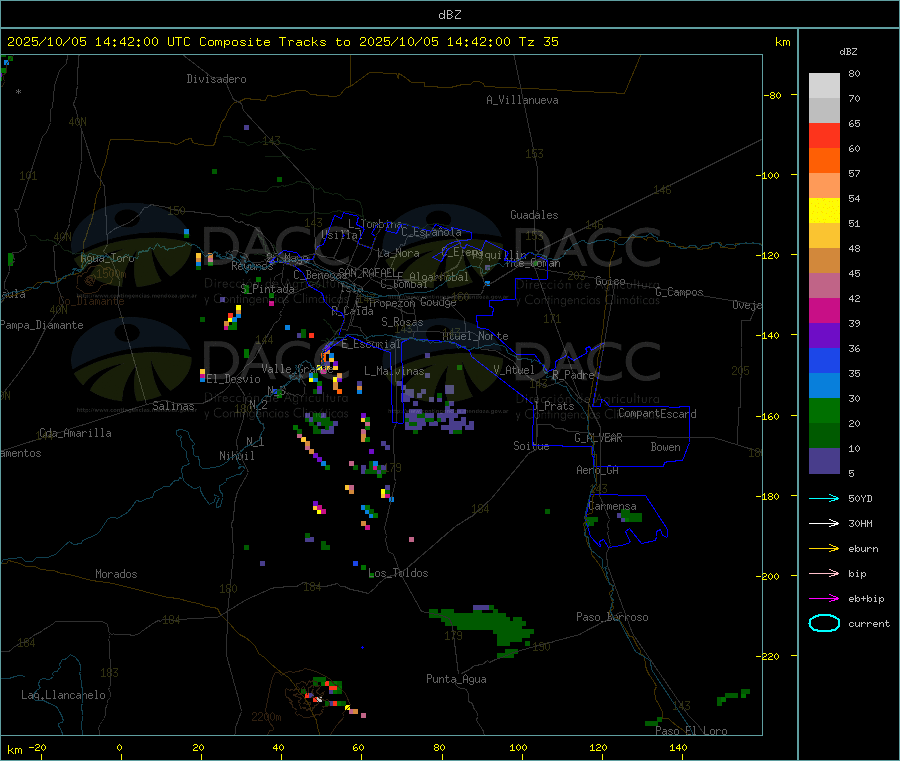Screen dimensions: 900x761
Task: Pick the magenta 39-42 dBZ swatch
Action: click(824, 310)
